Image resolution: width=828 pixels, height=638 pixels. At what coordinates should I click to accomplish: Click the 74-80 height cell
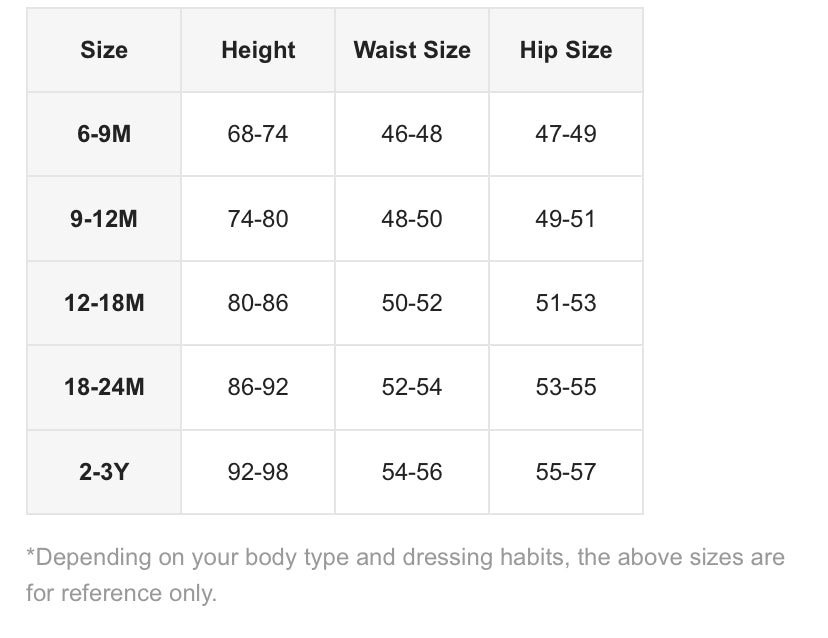point(258,219)
